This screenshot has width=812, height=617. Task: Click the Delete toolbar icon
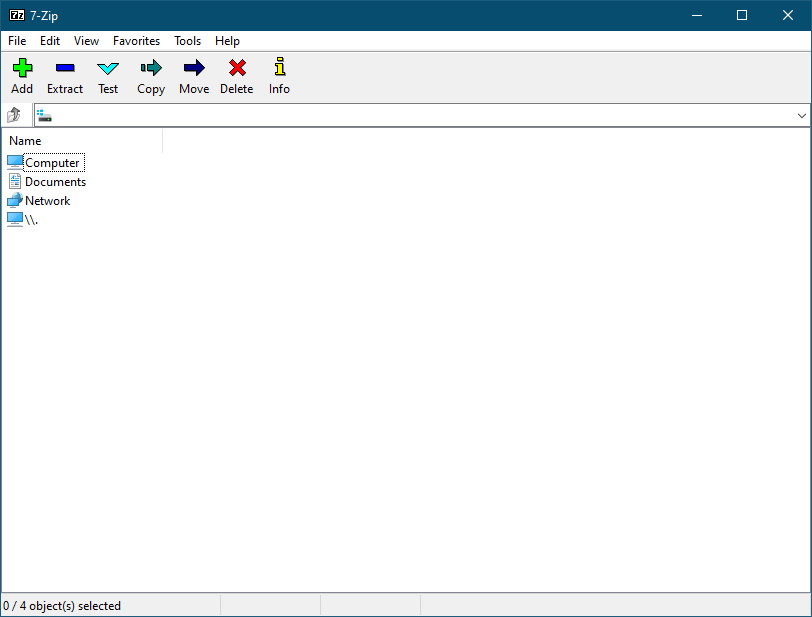tap(236, 75)
